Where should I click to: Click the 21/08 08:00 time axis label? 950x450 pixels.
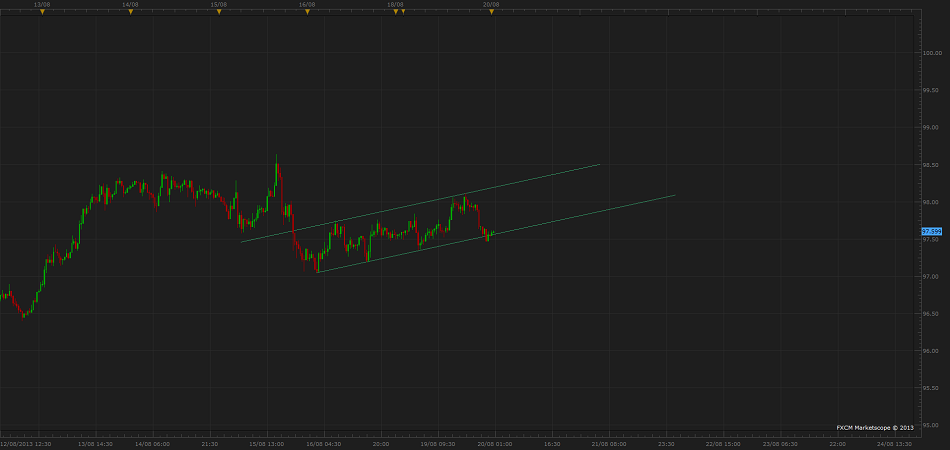pyautogui.click(x=609, y=442)
